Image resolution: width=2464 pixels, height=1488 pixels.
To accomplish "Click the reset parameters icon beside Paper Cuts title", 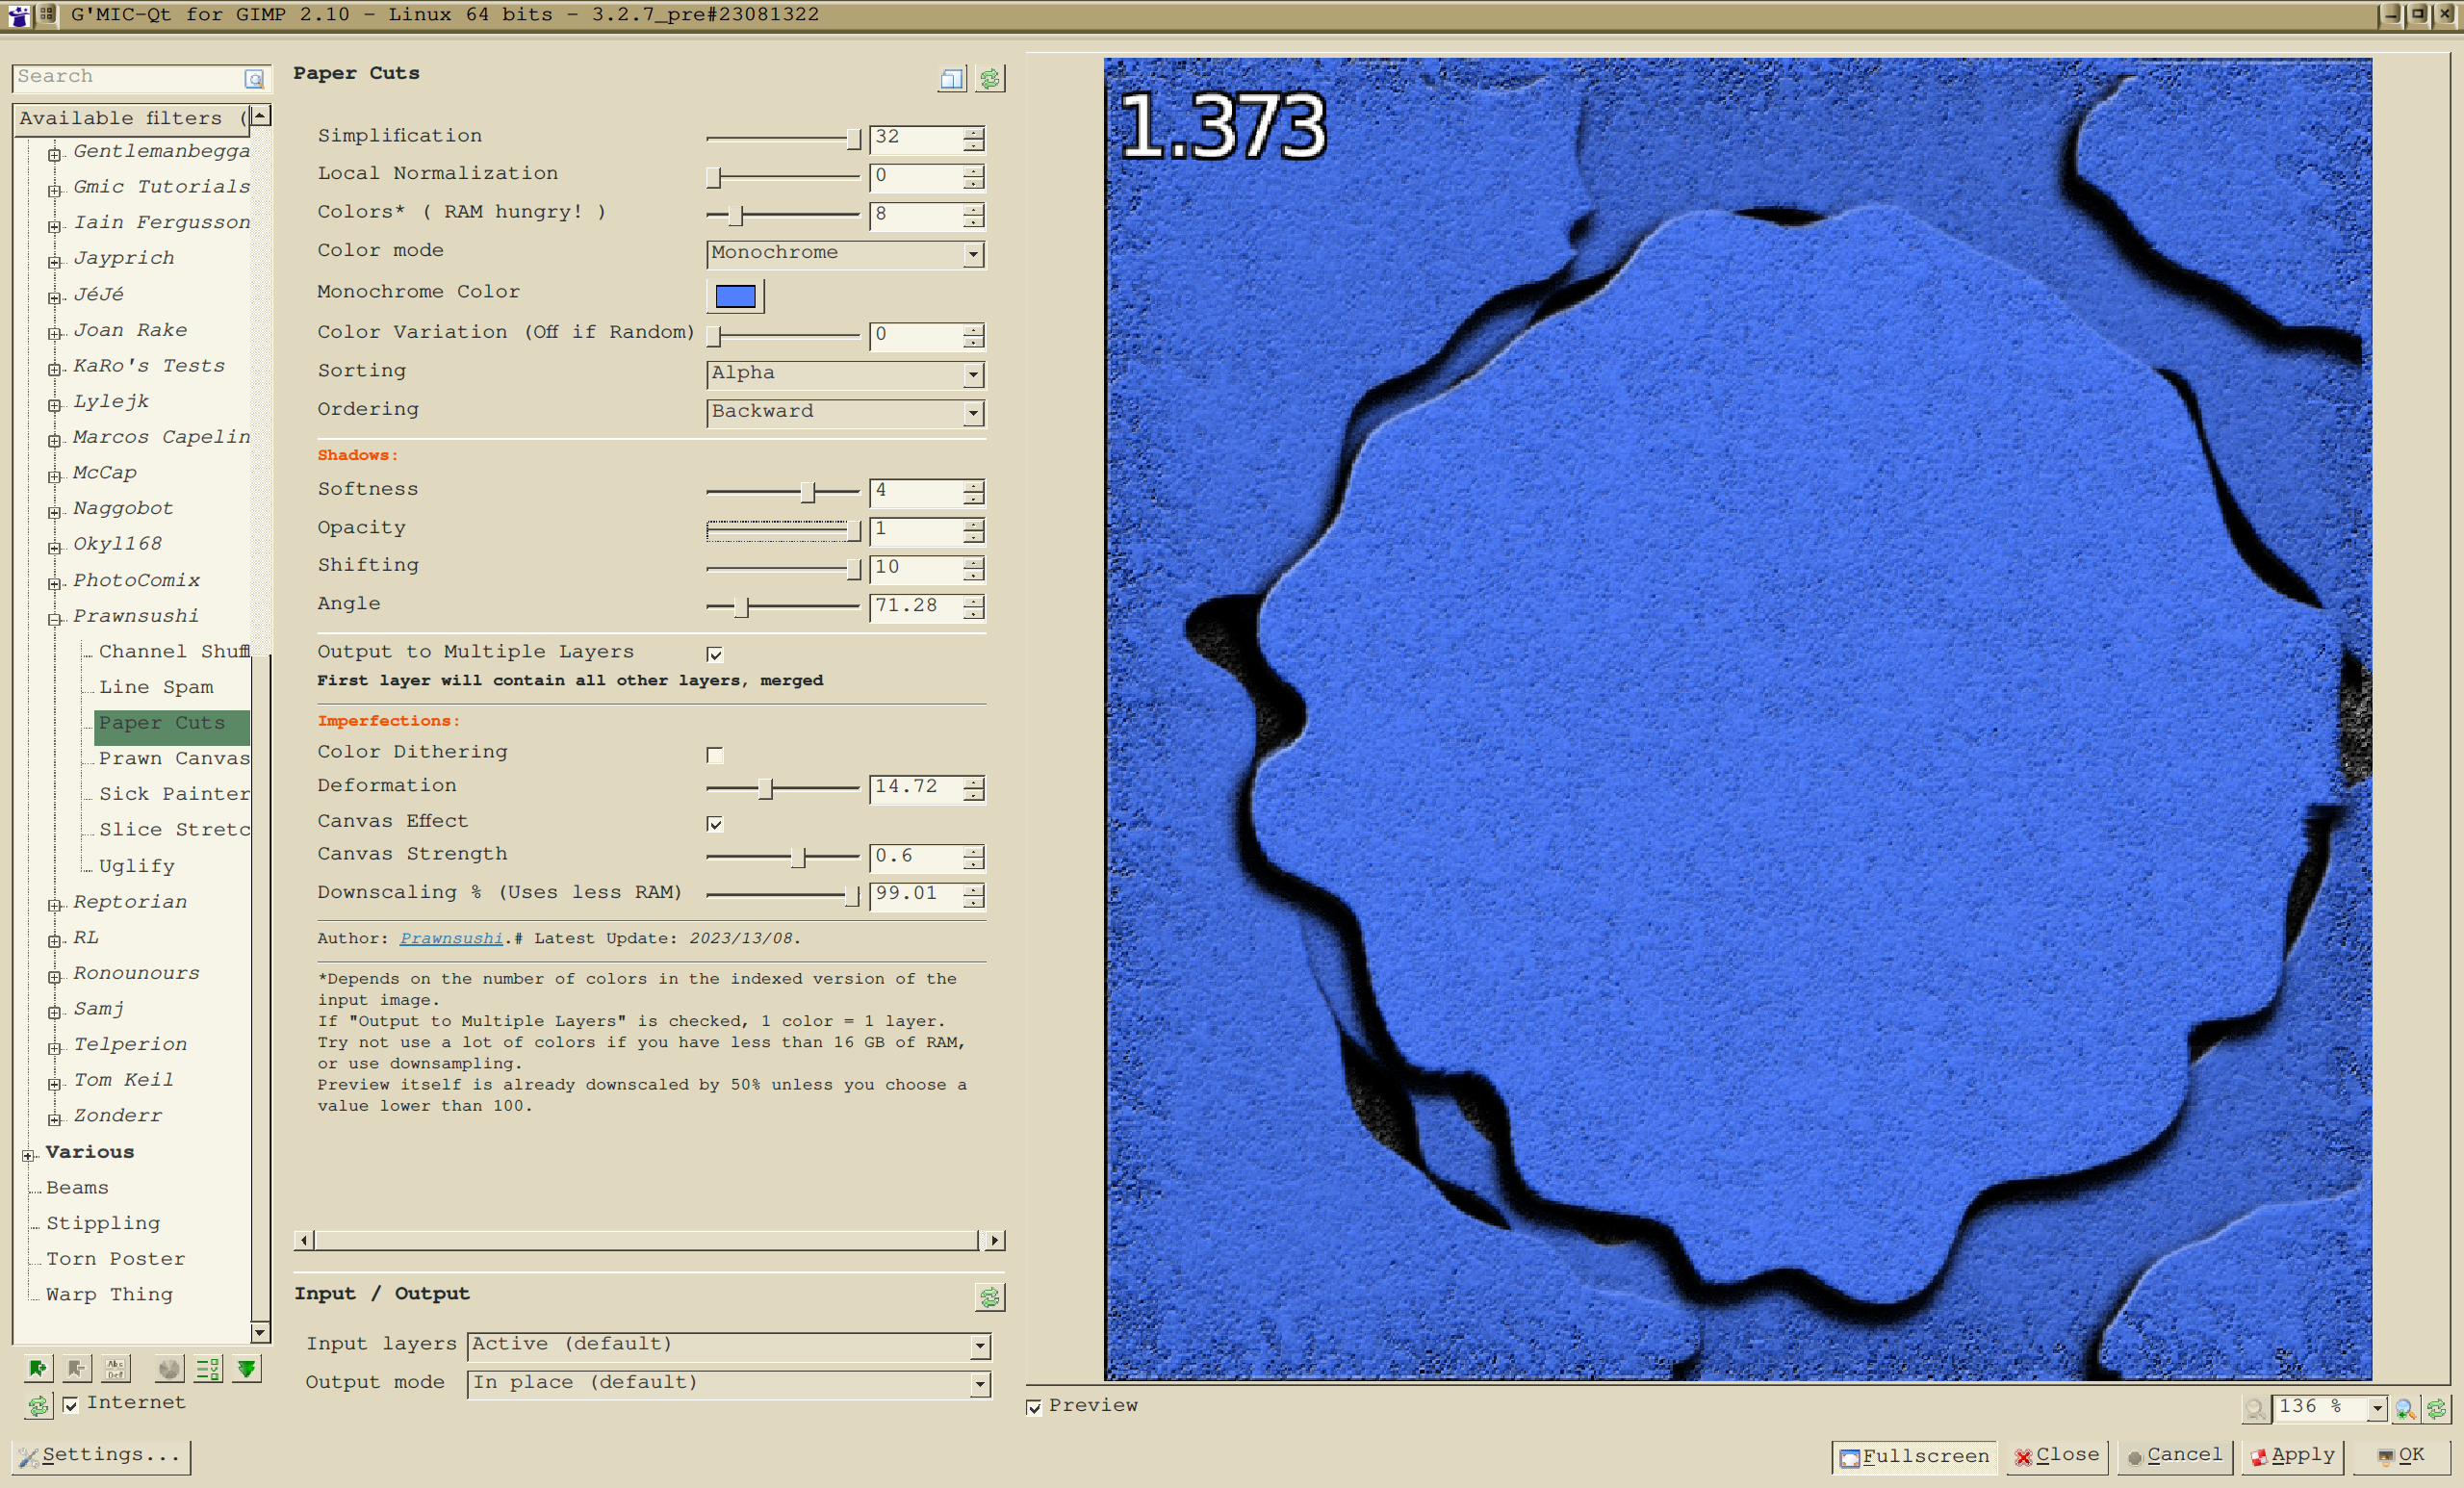I will click(x=989, y=79).
